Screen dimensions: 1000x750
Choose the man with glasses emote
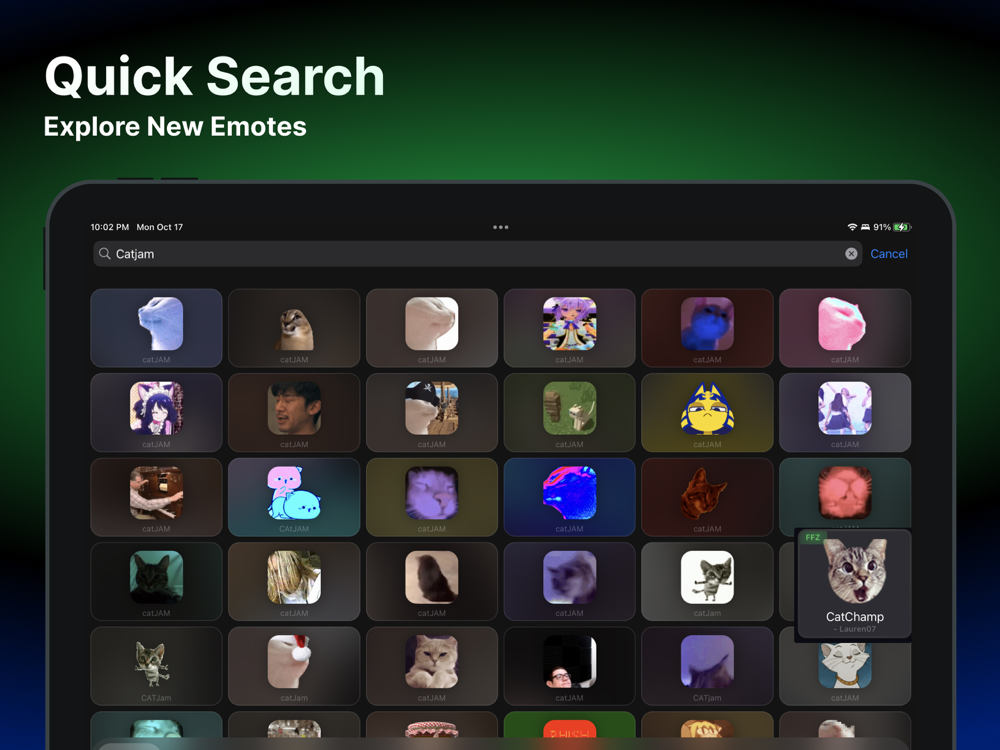pos(569,666)
